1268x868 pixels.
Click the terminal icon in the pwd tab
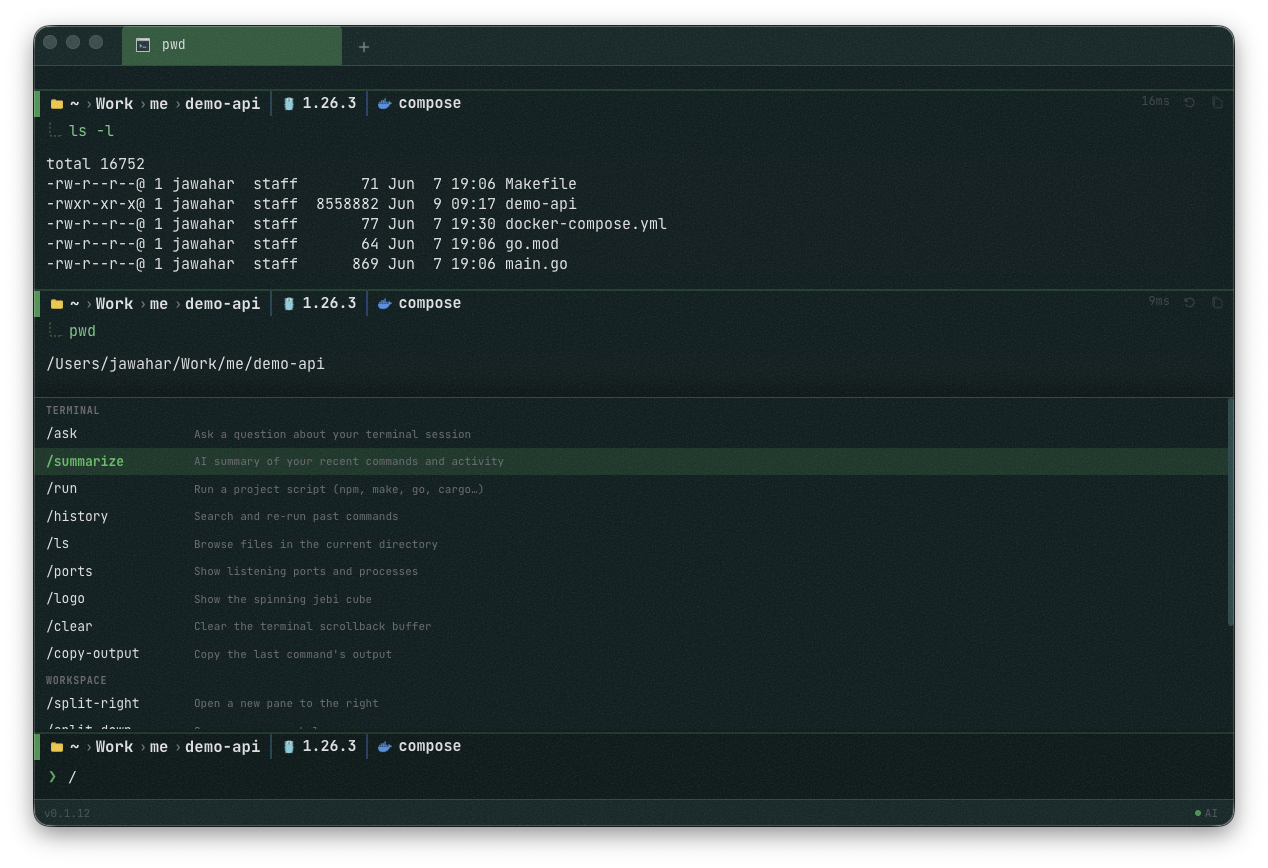click(143, 45)
